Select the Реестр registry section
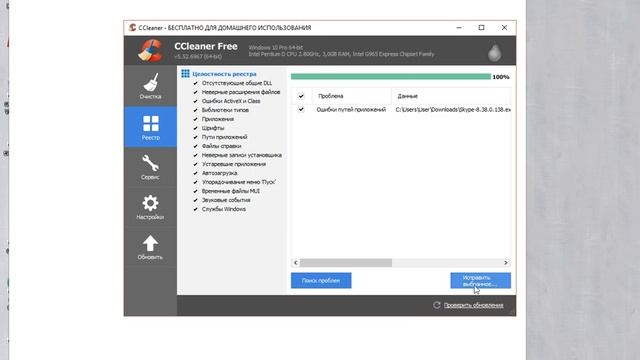Viewport: 640px width, 360px height. 150,127
